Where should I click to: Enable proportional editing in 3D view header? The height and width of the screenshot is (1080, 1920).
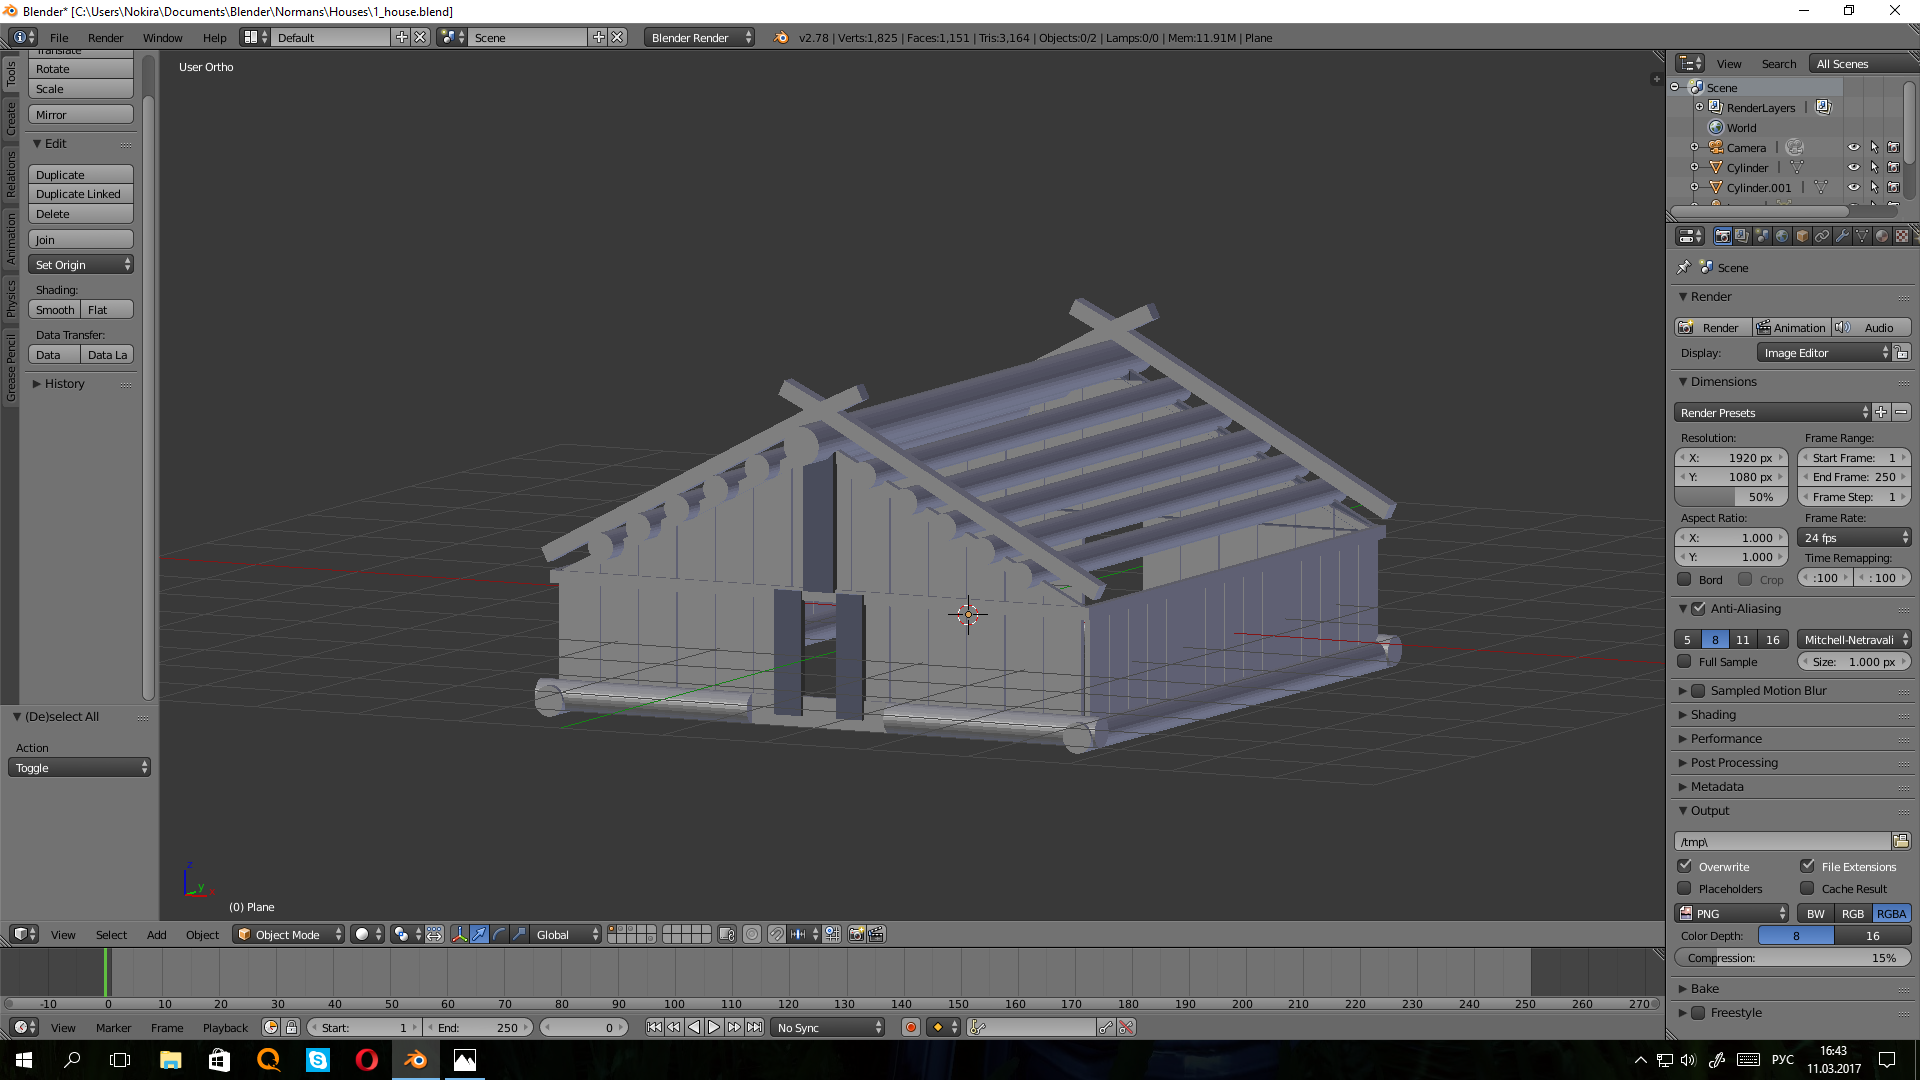coord(752,934)
